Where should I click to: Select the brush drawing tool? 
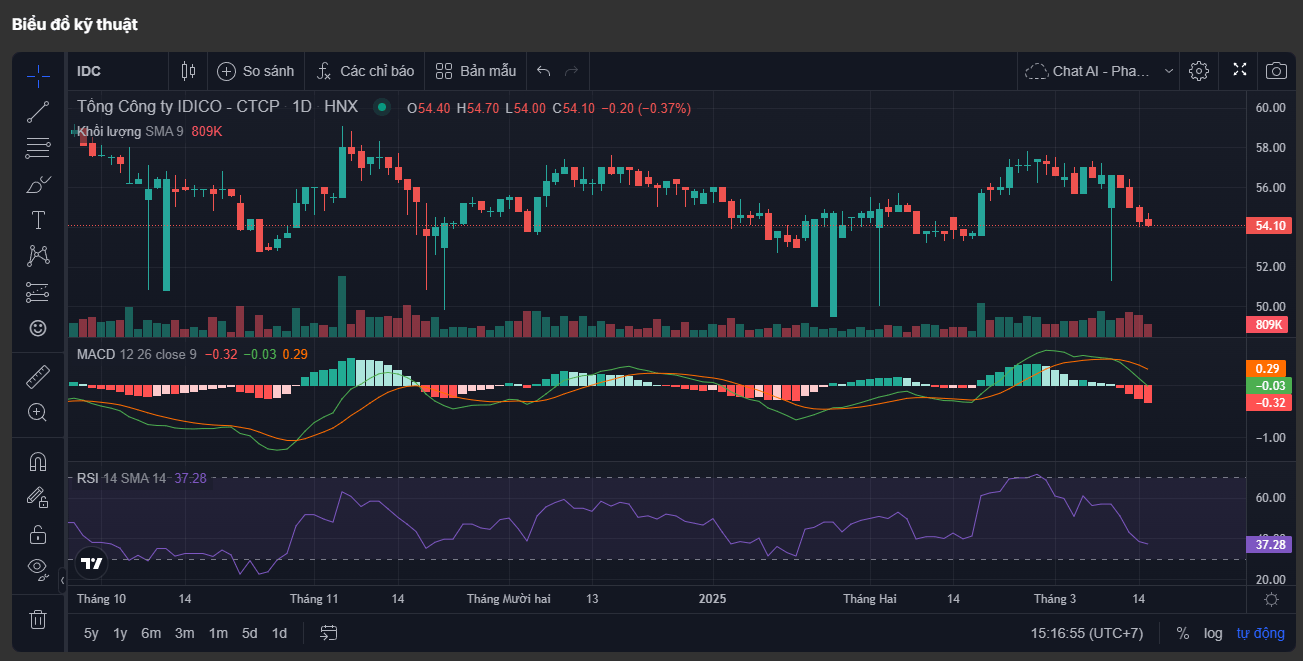pos(38,184)
